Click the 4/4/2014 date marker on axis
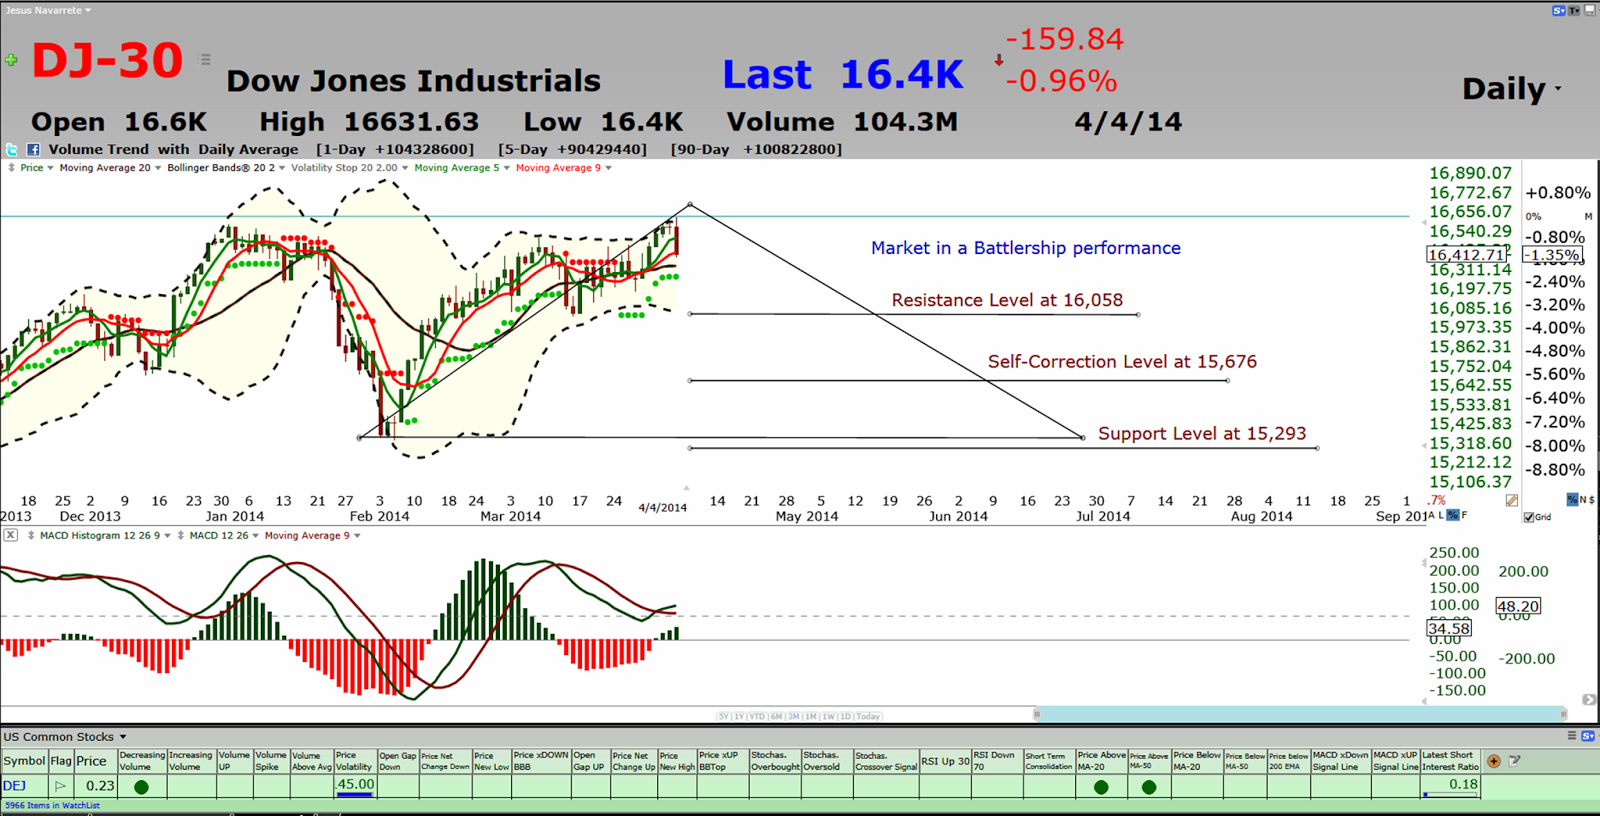The width and height of the screenshot is (1600, 816). 663,508
